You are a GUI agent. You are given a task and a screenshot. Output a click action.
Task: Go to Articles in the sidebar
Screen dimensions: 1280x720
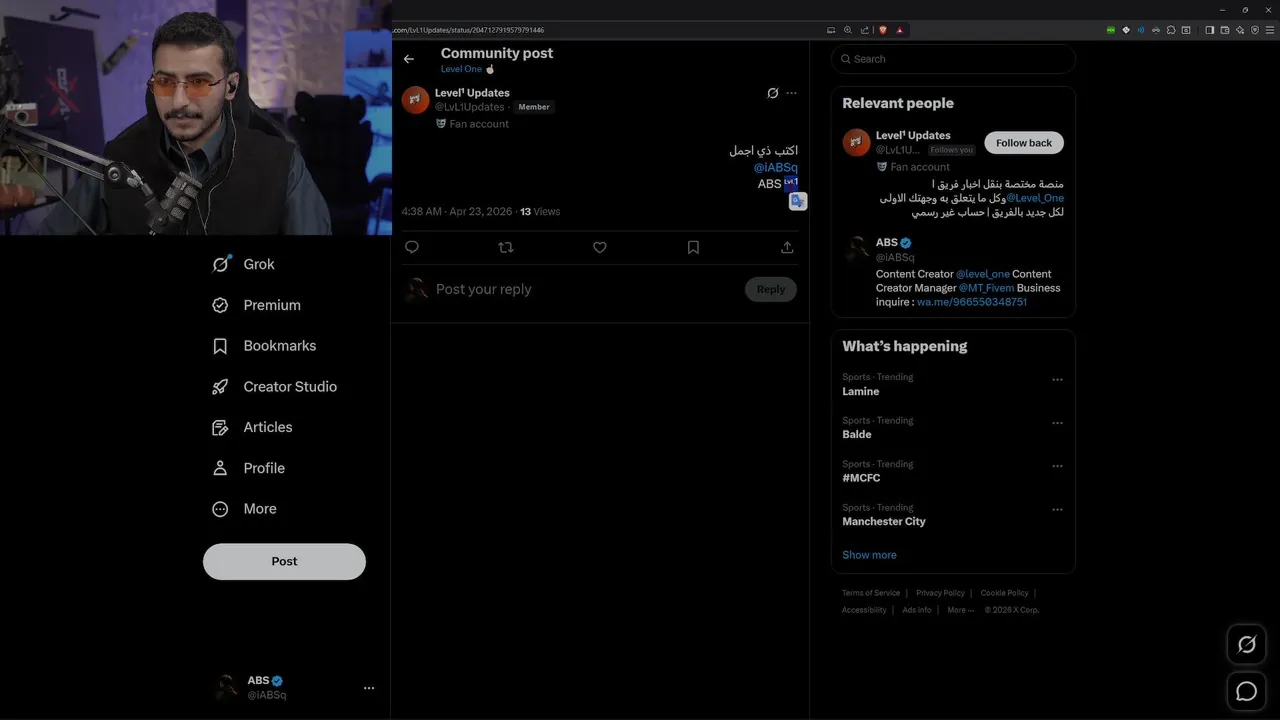(252, 427)
